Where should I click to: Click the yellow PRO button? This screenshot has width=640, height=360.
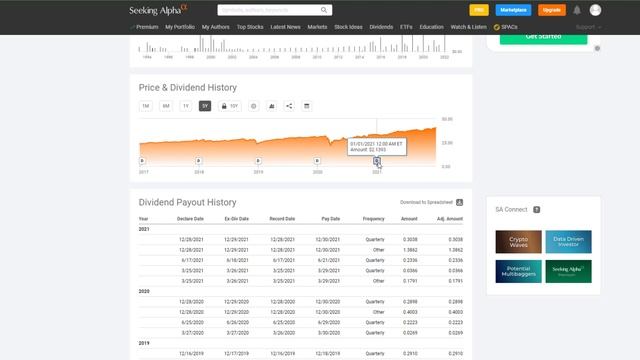[479, 10]
